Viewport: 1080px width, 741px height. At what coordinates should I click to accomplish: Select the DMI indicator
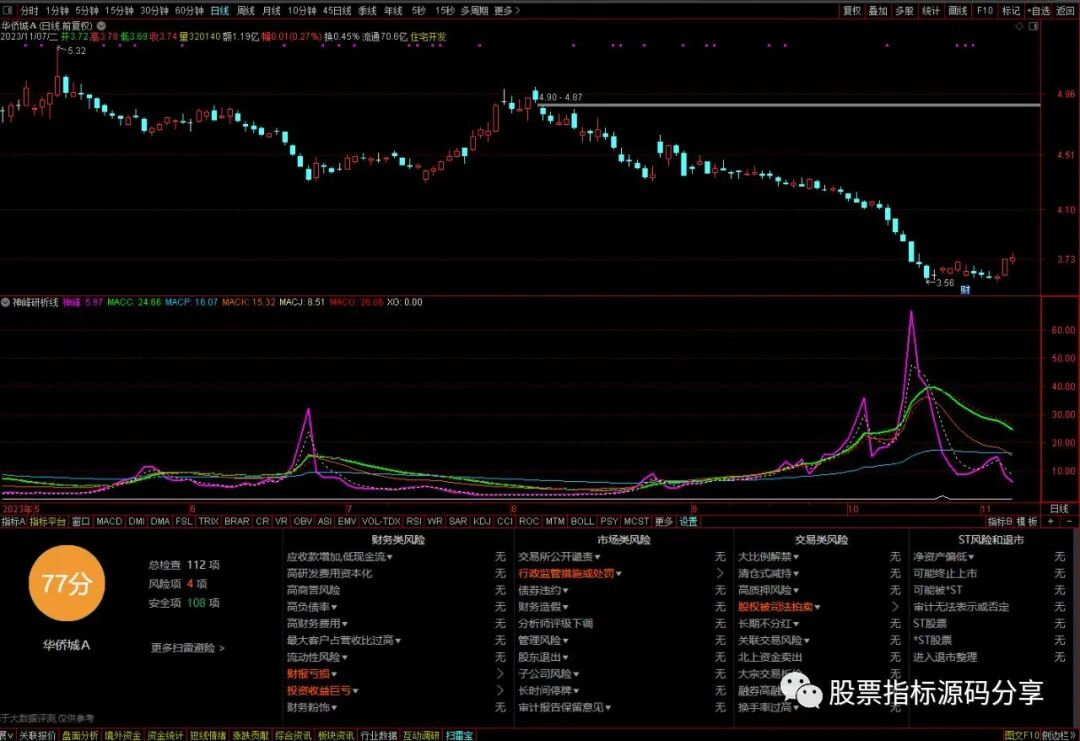[x=136, y=521]
